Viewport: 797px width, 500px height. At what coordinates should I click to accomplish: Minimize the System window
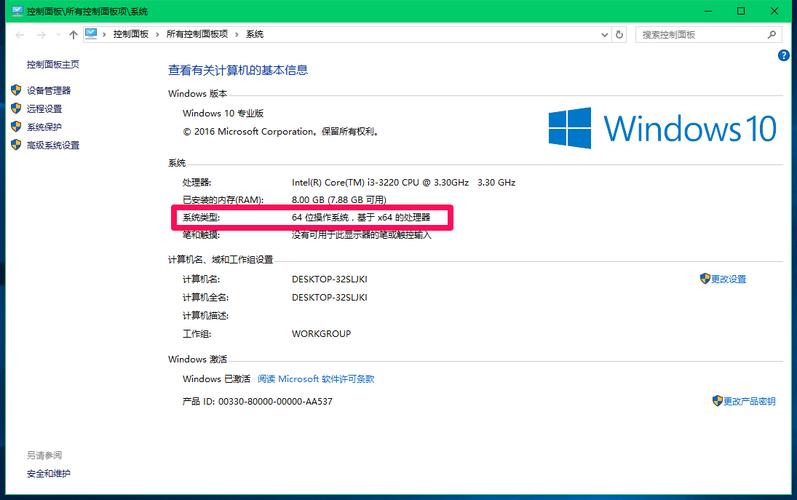708,11
